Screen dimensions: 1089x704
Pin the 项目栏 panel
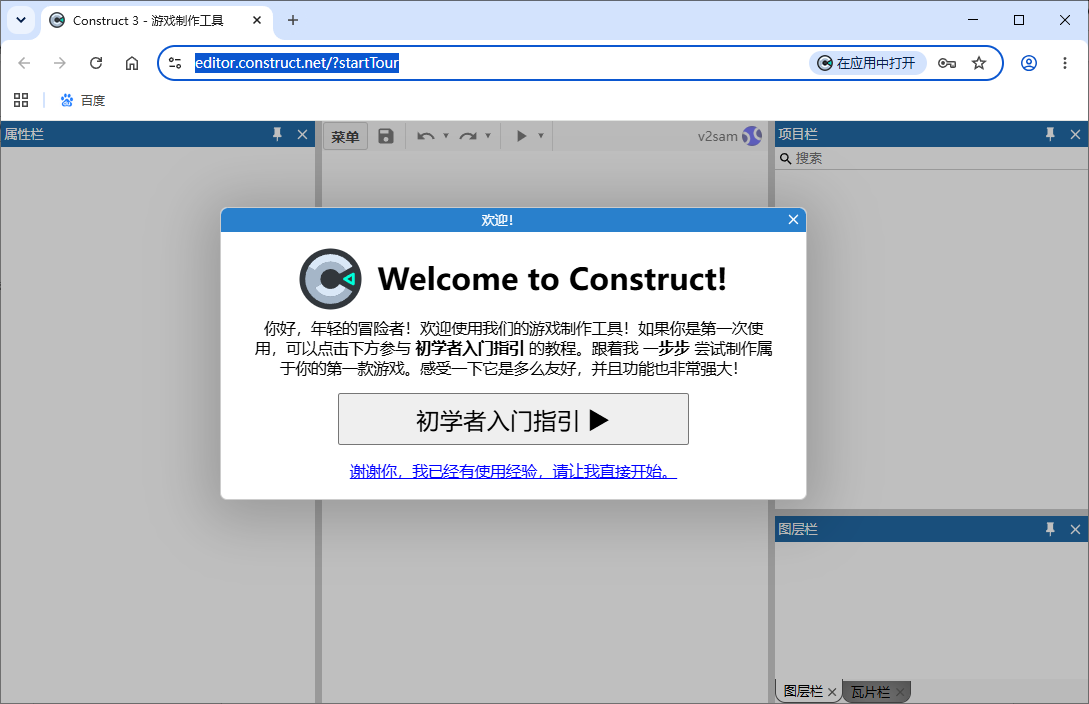[x=1050, y=134]
